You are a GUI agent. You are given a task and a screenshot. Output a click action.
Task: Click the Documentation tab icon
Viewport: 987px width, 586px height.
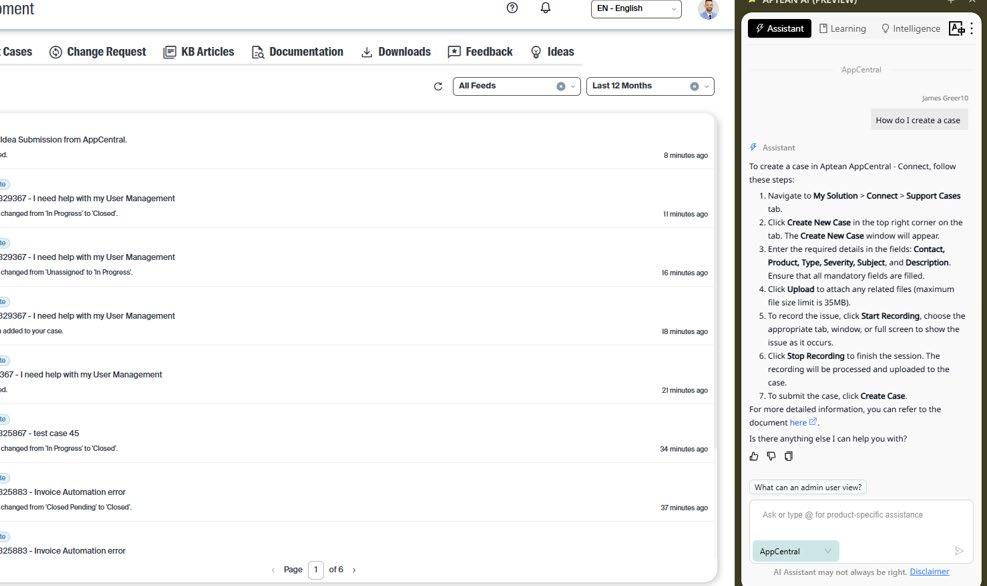click(x=257, y=52)
